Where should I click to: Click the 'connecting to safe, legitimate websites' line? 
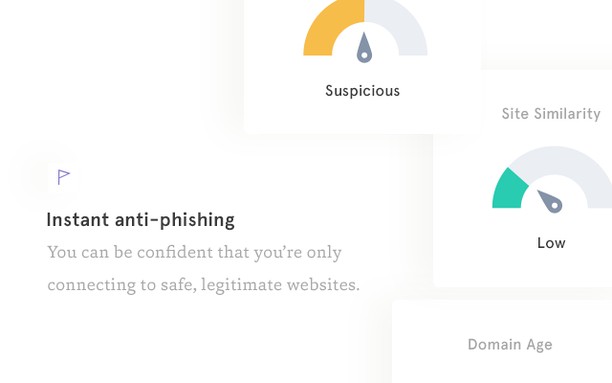[203, 285]
